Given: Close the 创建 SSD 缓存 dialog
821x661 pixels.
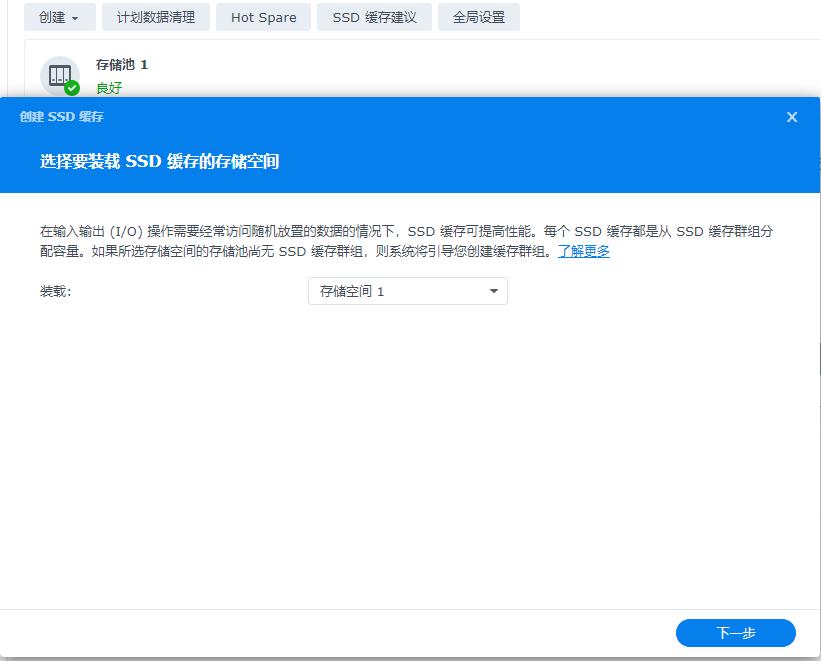Looking at the screenshot, I should click(792, 117).
